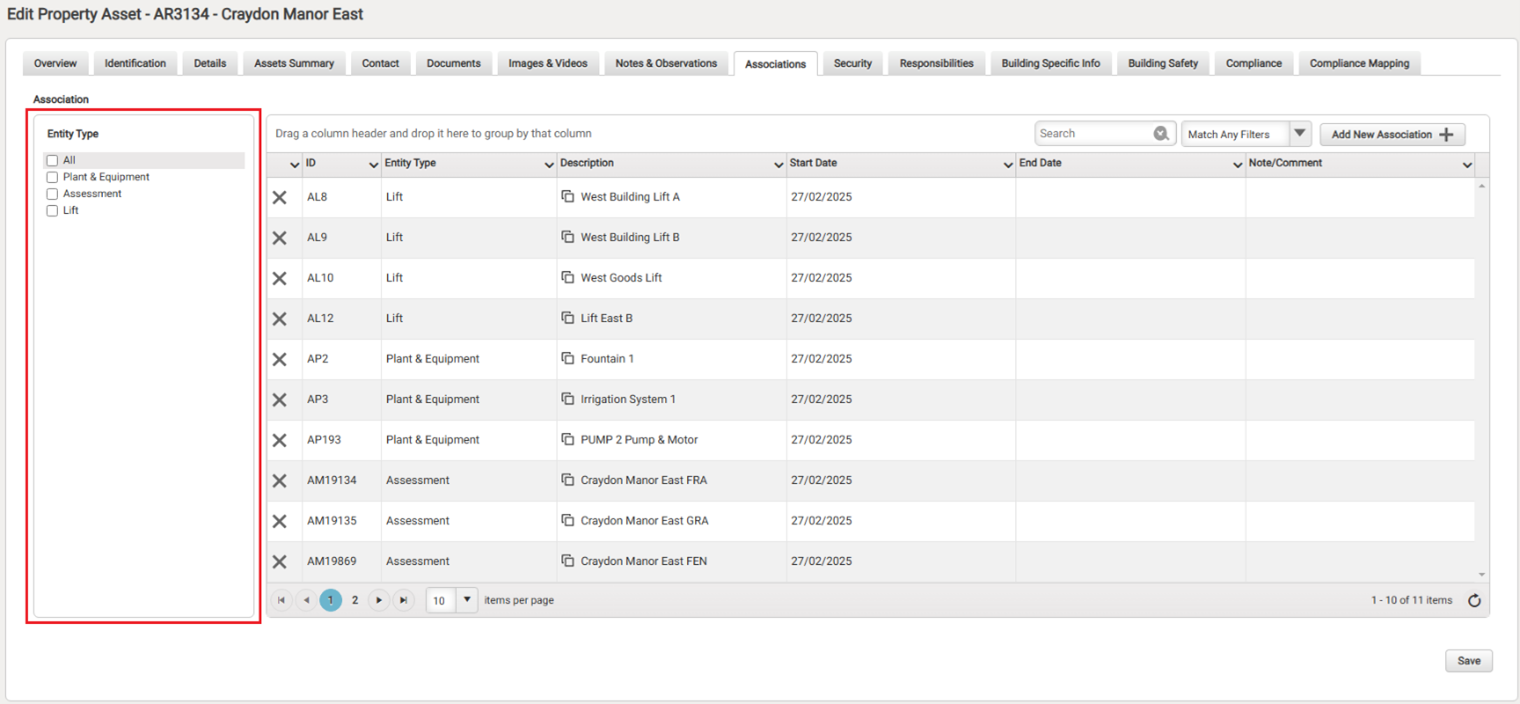Delete the AM19869 FEN assessment row
This screenshot has height=704, width=1520.
coord(280,562)
